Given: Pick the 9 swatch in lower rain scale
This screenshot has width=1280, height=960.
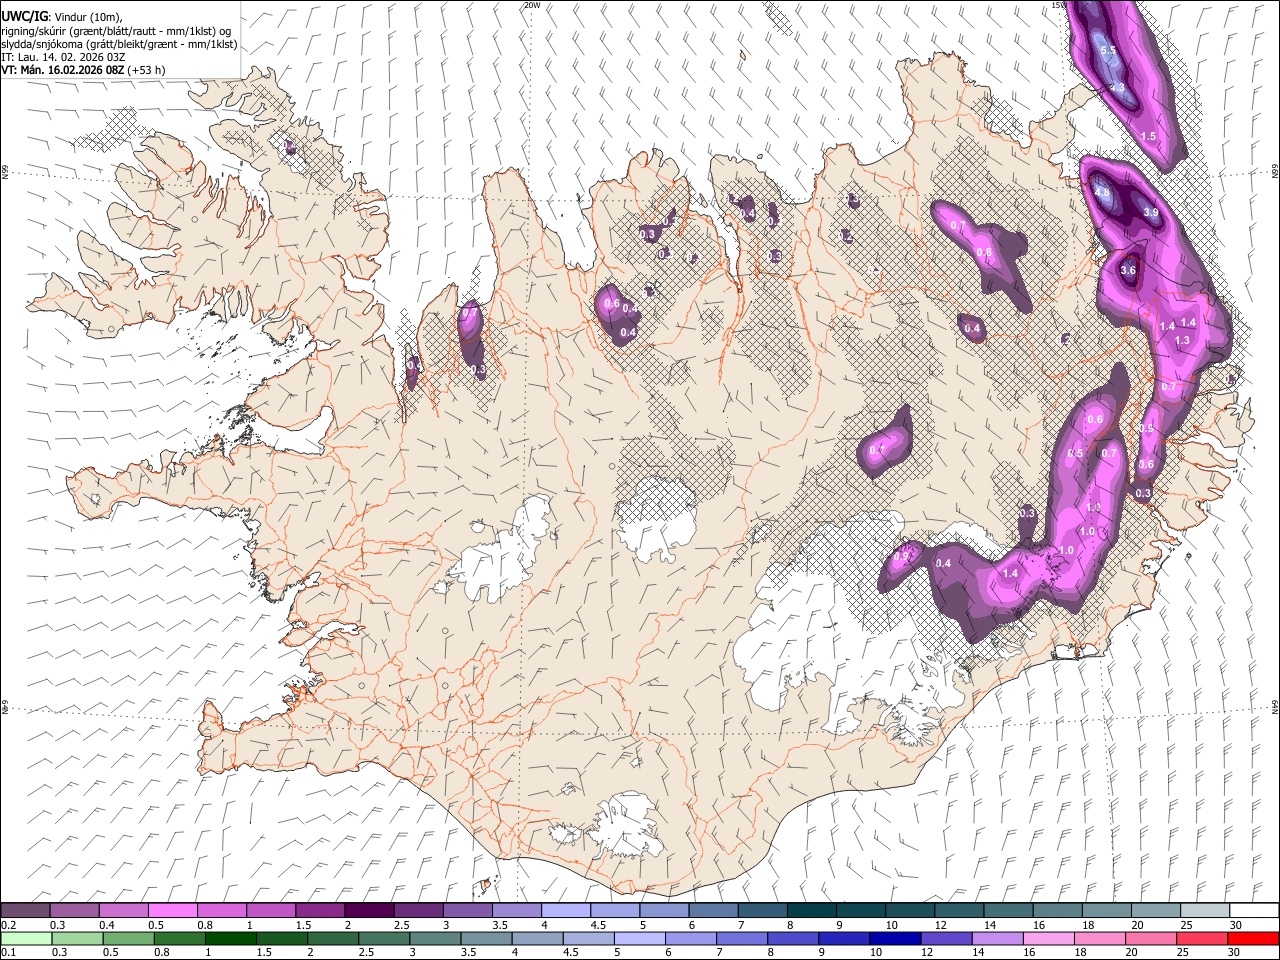Looking at the screenshot, I should 844,938.
